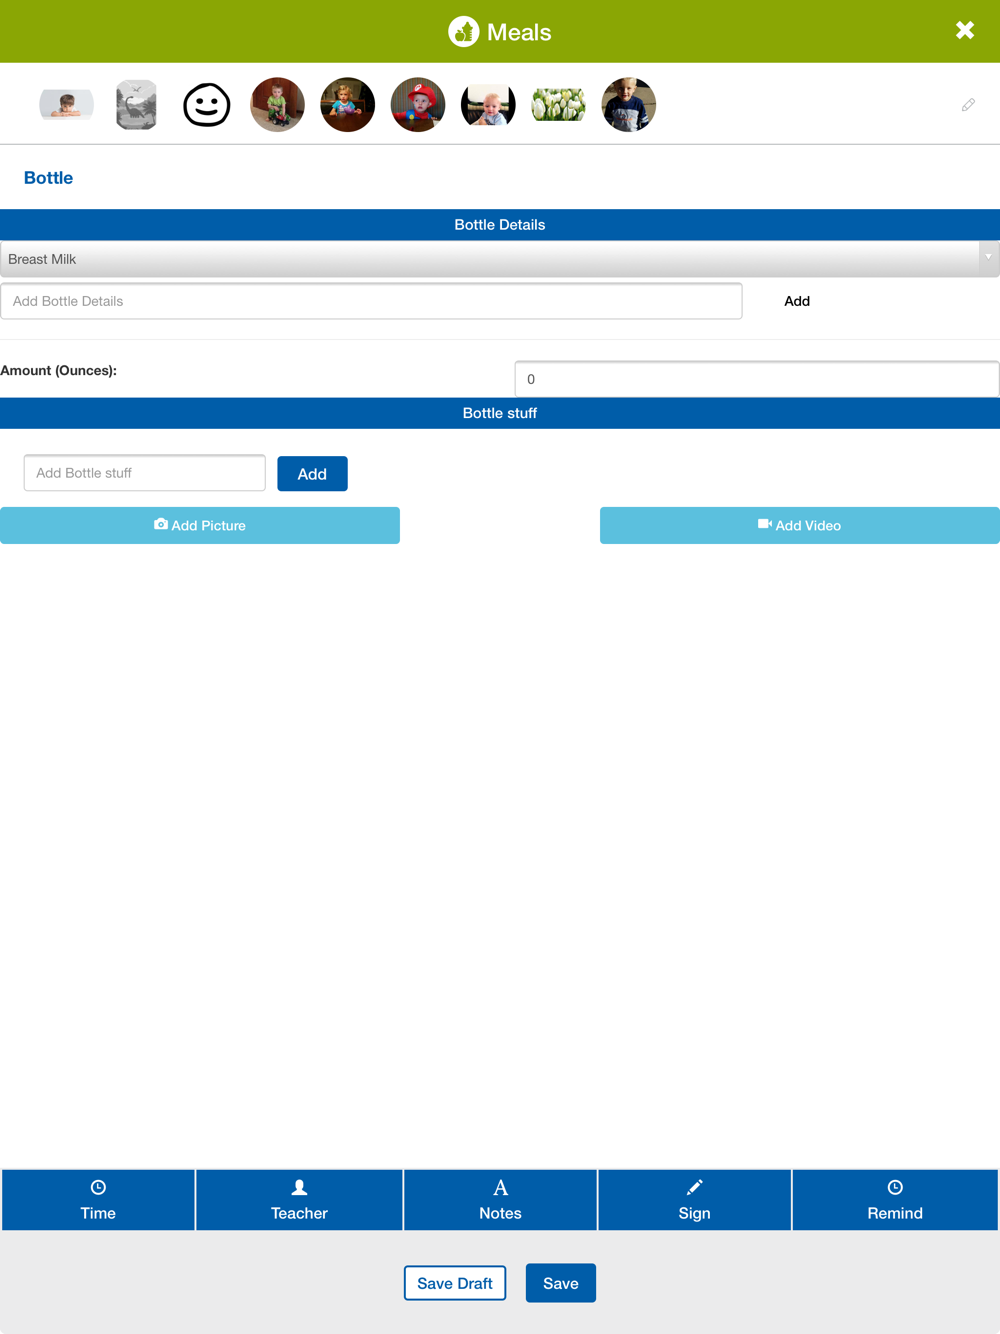Screen dimensions: 1000x1334
Task: Click the Amount (Ounces) input field
Action: click(x=757, y=379)
